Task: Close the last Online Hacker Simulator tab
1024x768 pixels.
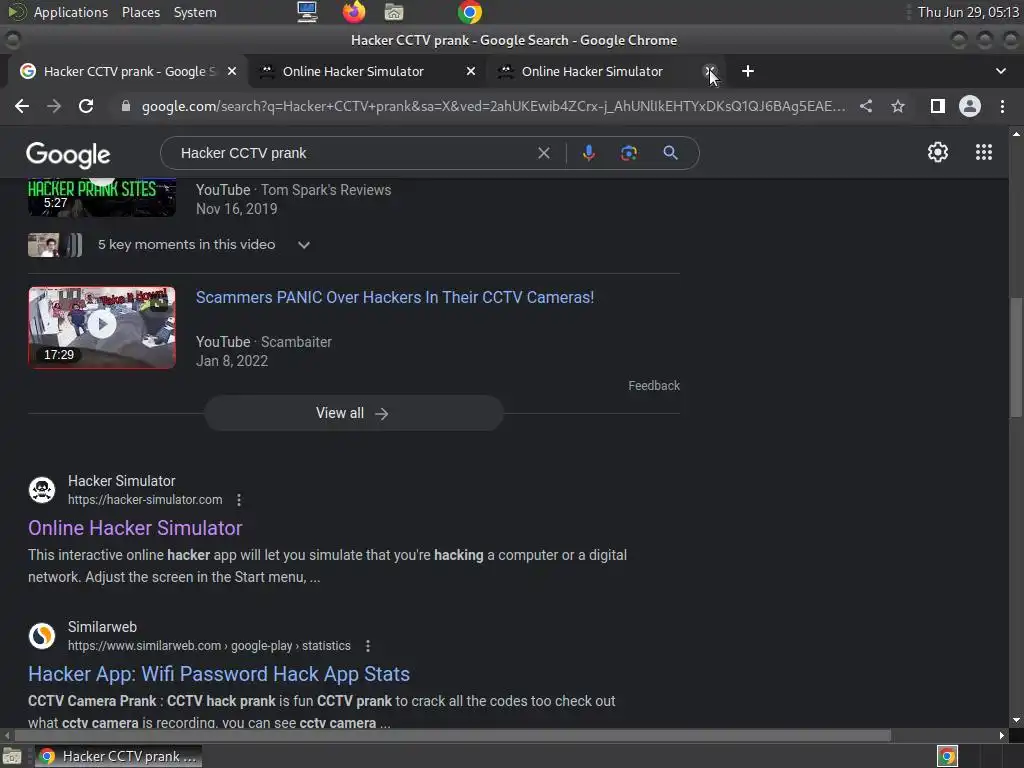Action: click(x=710, y=71)
